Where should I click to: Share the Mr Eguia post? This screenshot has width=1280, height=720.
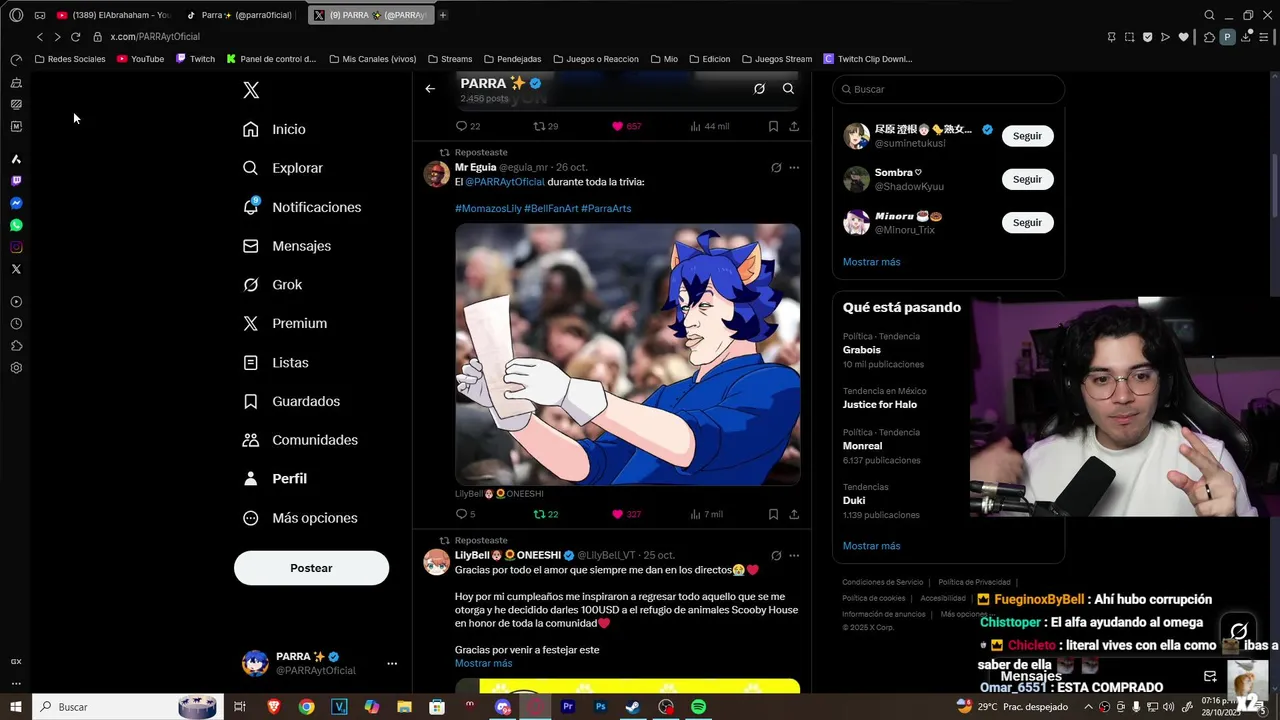(x=794, y=514)
